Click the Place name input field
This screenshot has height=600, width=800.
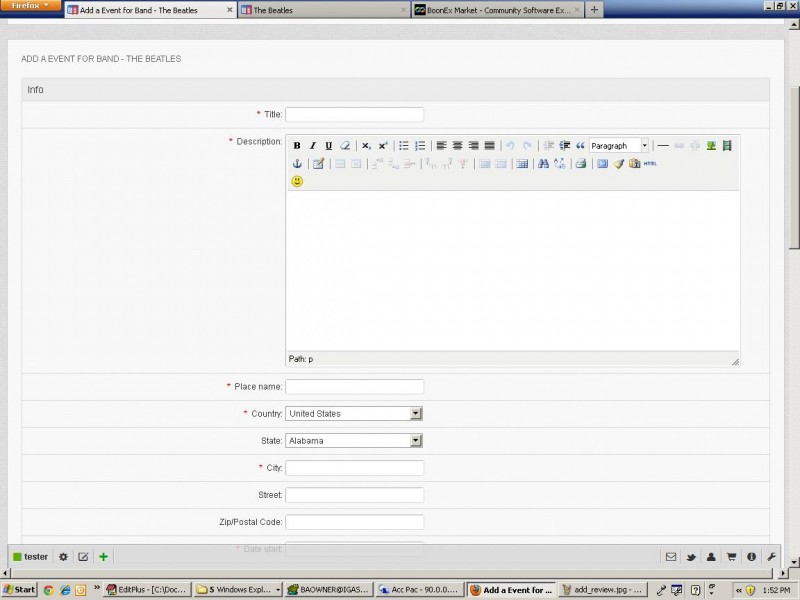[x=355, y=386]
